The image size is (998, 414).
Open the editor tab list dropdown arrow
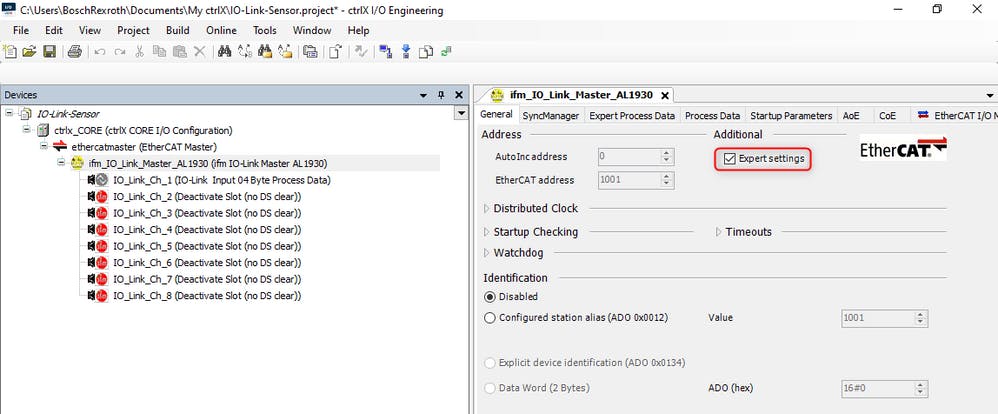990,96
